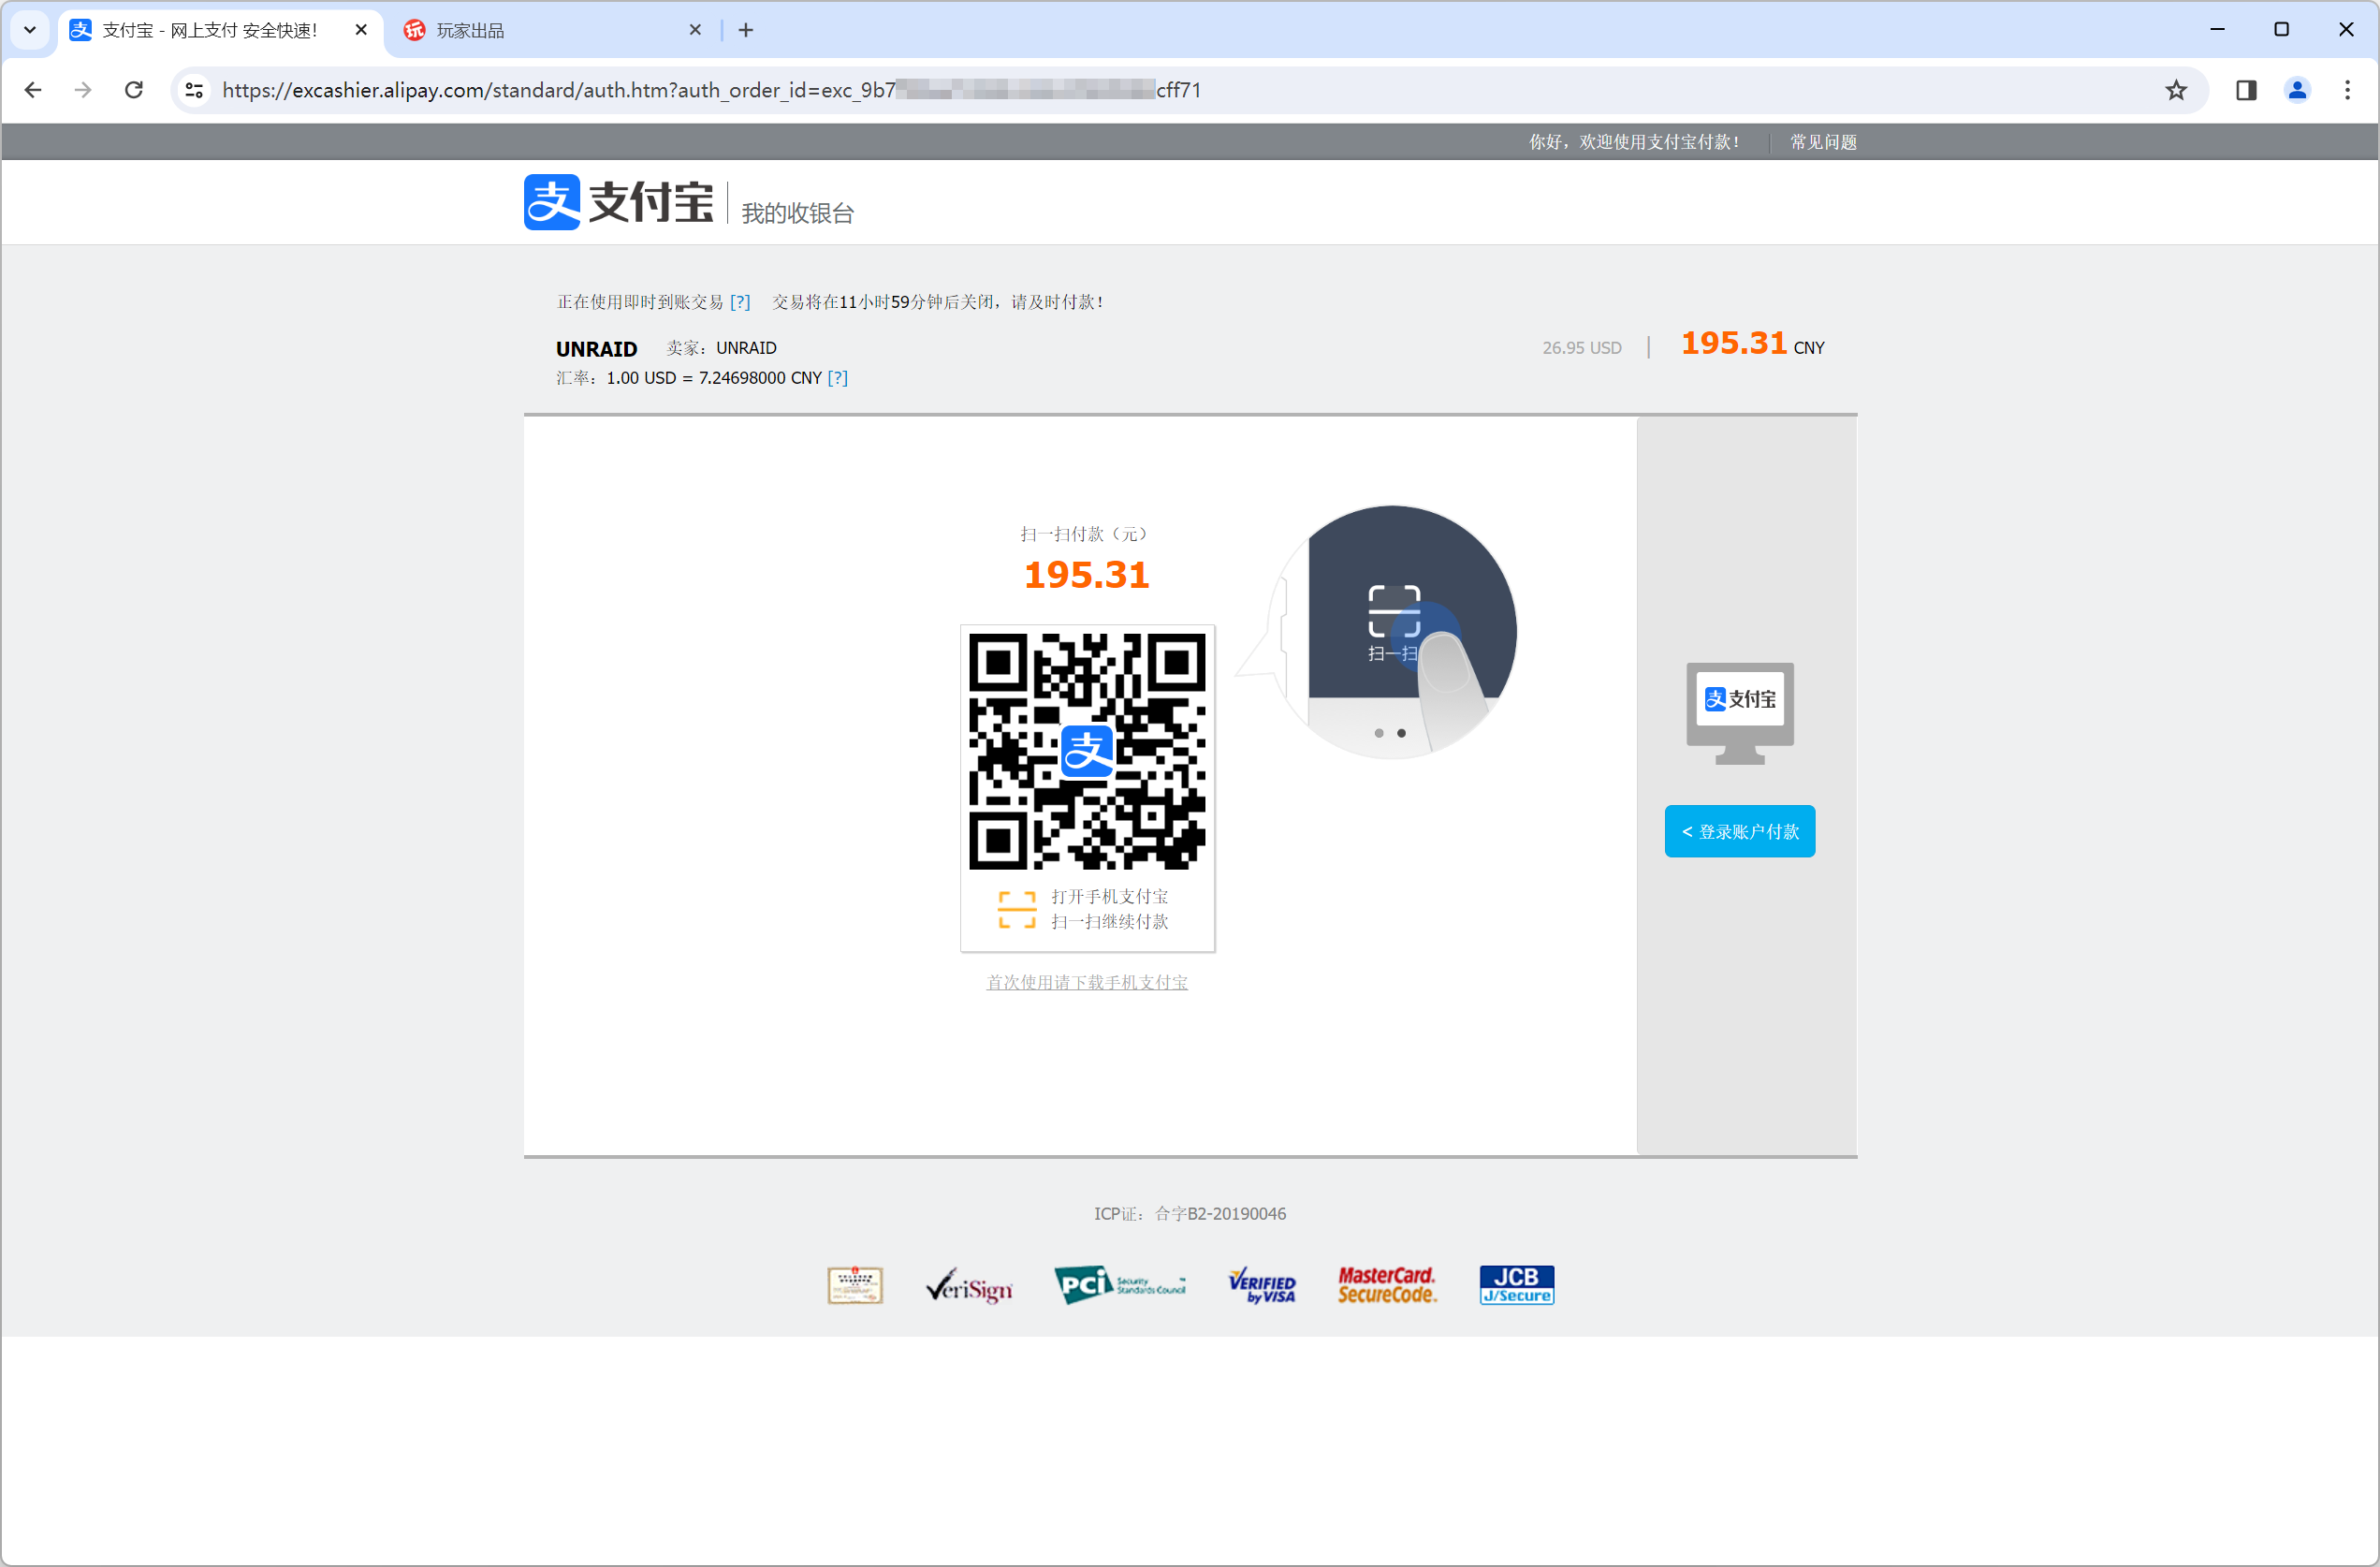Click the browser forward arrow
The width and height of the screenshot is (2380, 1567).
(83, 90)
